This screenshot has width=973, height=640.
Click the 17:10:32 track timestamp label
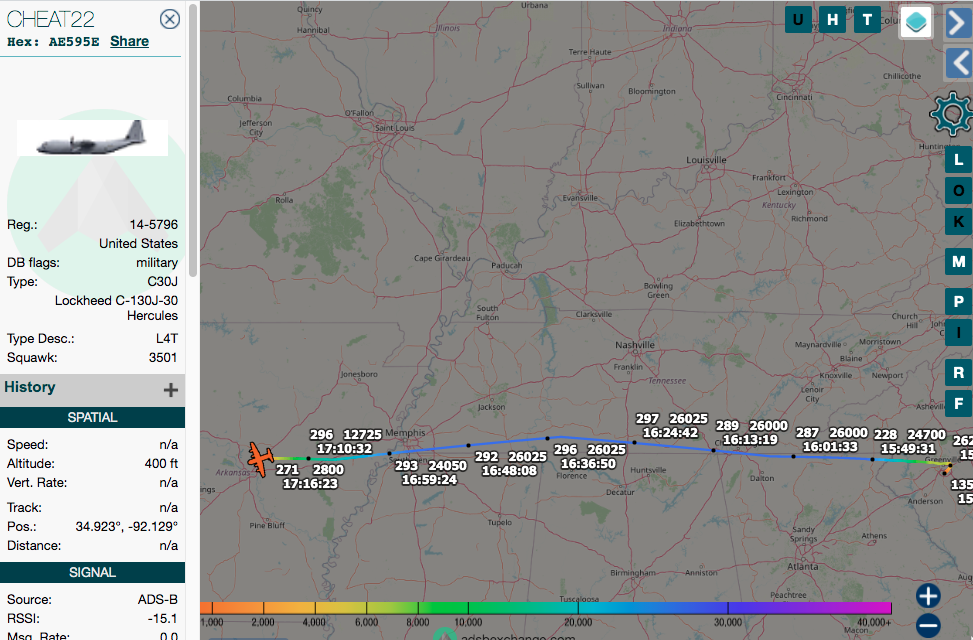[344, 449]
